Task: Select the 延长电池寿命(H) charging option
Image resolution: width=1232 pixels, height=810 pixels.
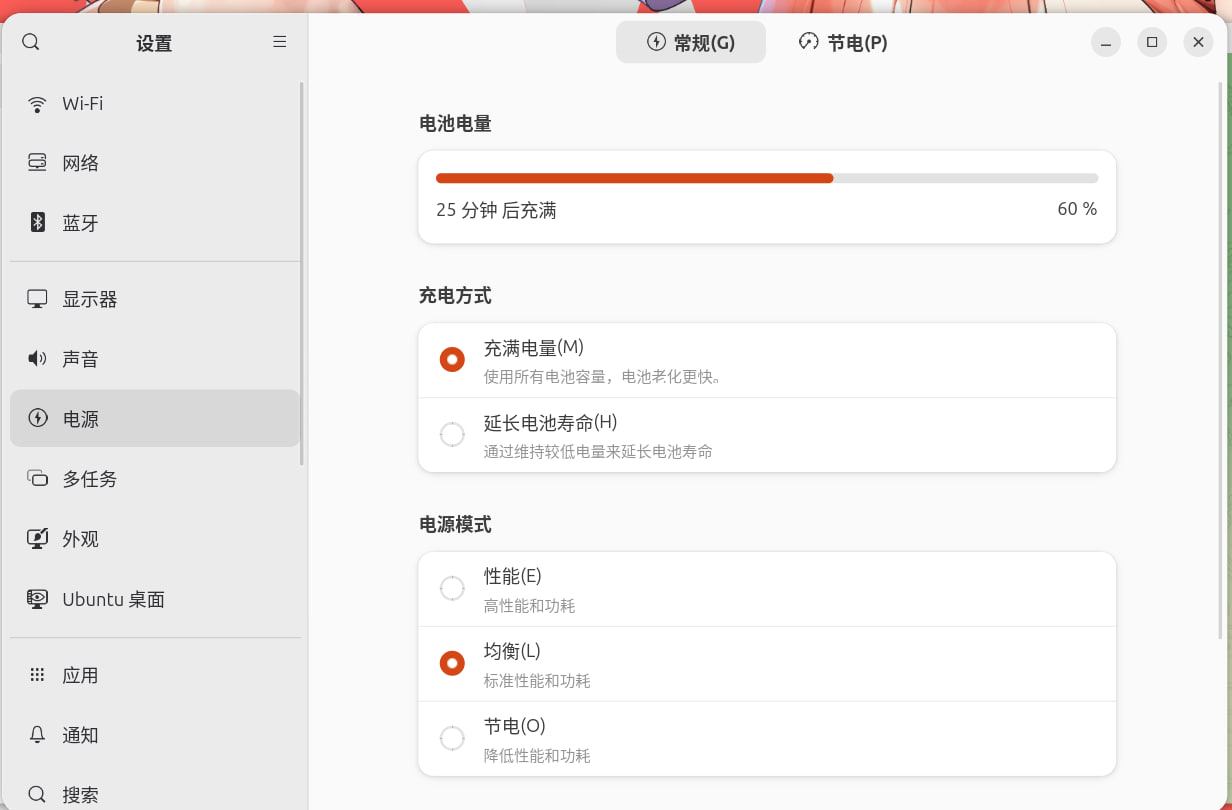Action: click(x=767, y=435)
